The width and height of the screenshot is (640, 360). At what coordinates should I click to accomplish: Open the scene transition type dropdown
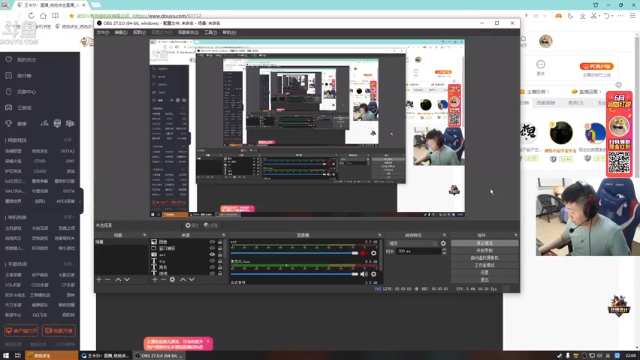pyautogui.click(x=412, y=243)
